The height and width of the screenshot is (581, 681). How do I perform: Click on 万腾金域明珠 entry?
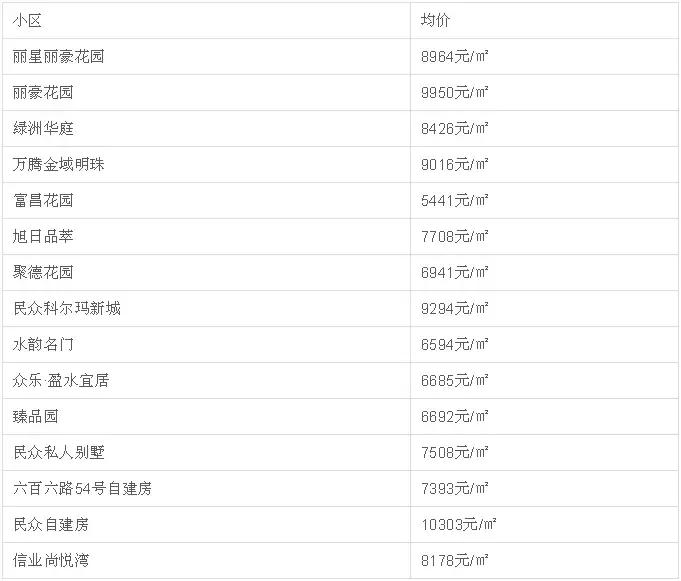coord(58,165)
